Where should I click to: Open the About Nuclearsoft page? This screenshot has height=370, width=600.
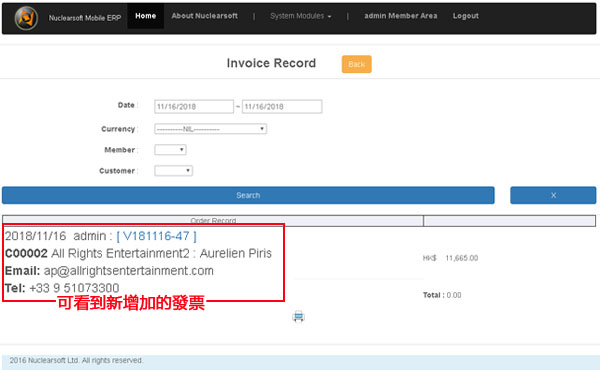[204, 16]
